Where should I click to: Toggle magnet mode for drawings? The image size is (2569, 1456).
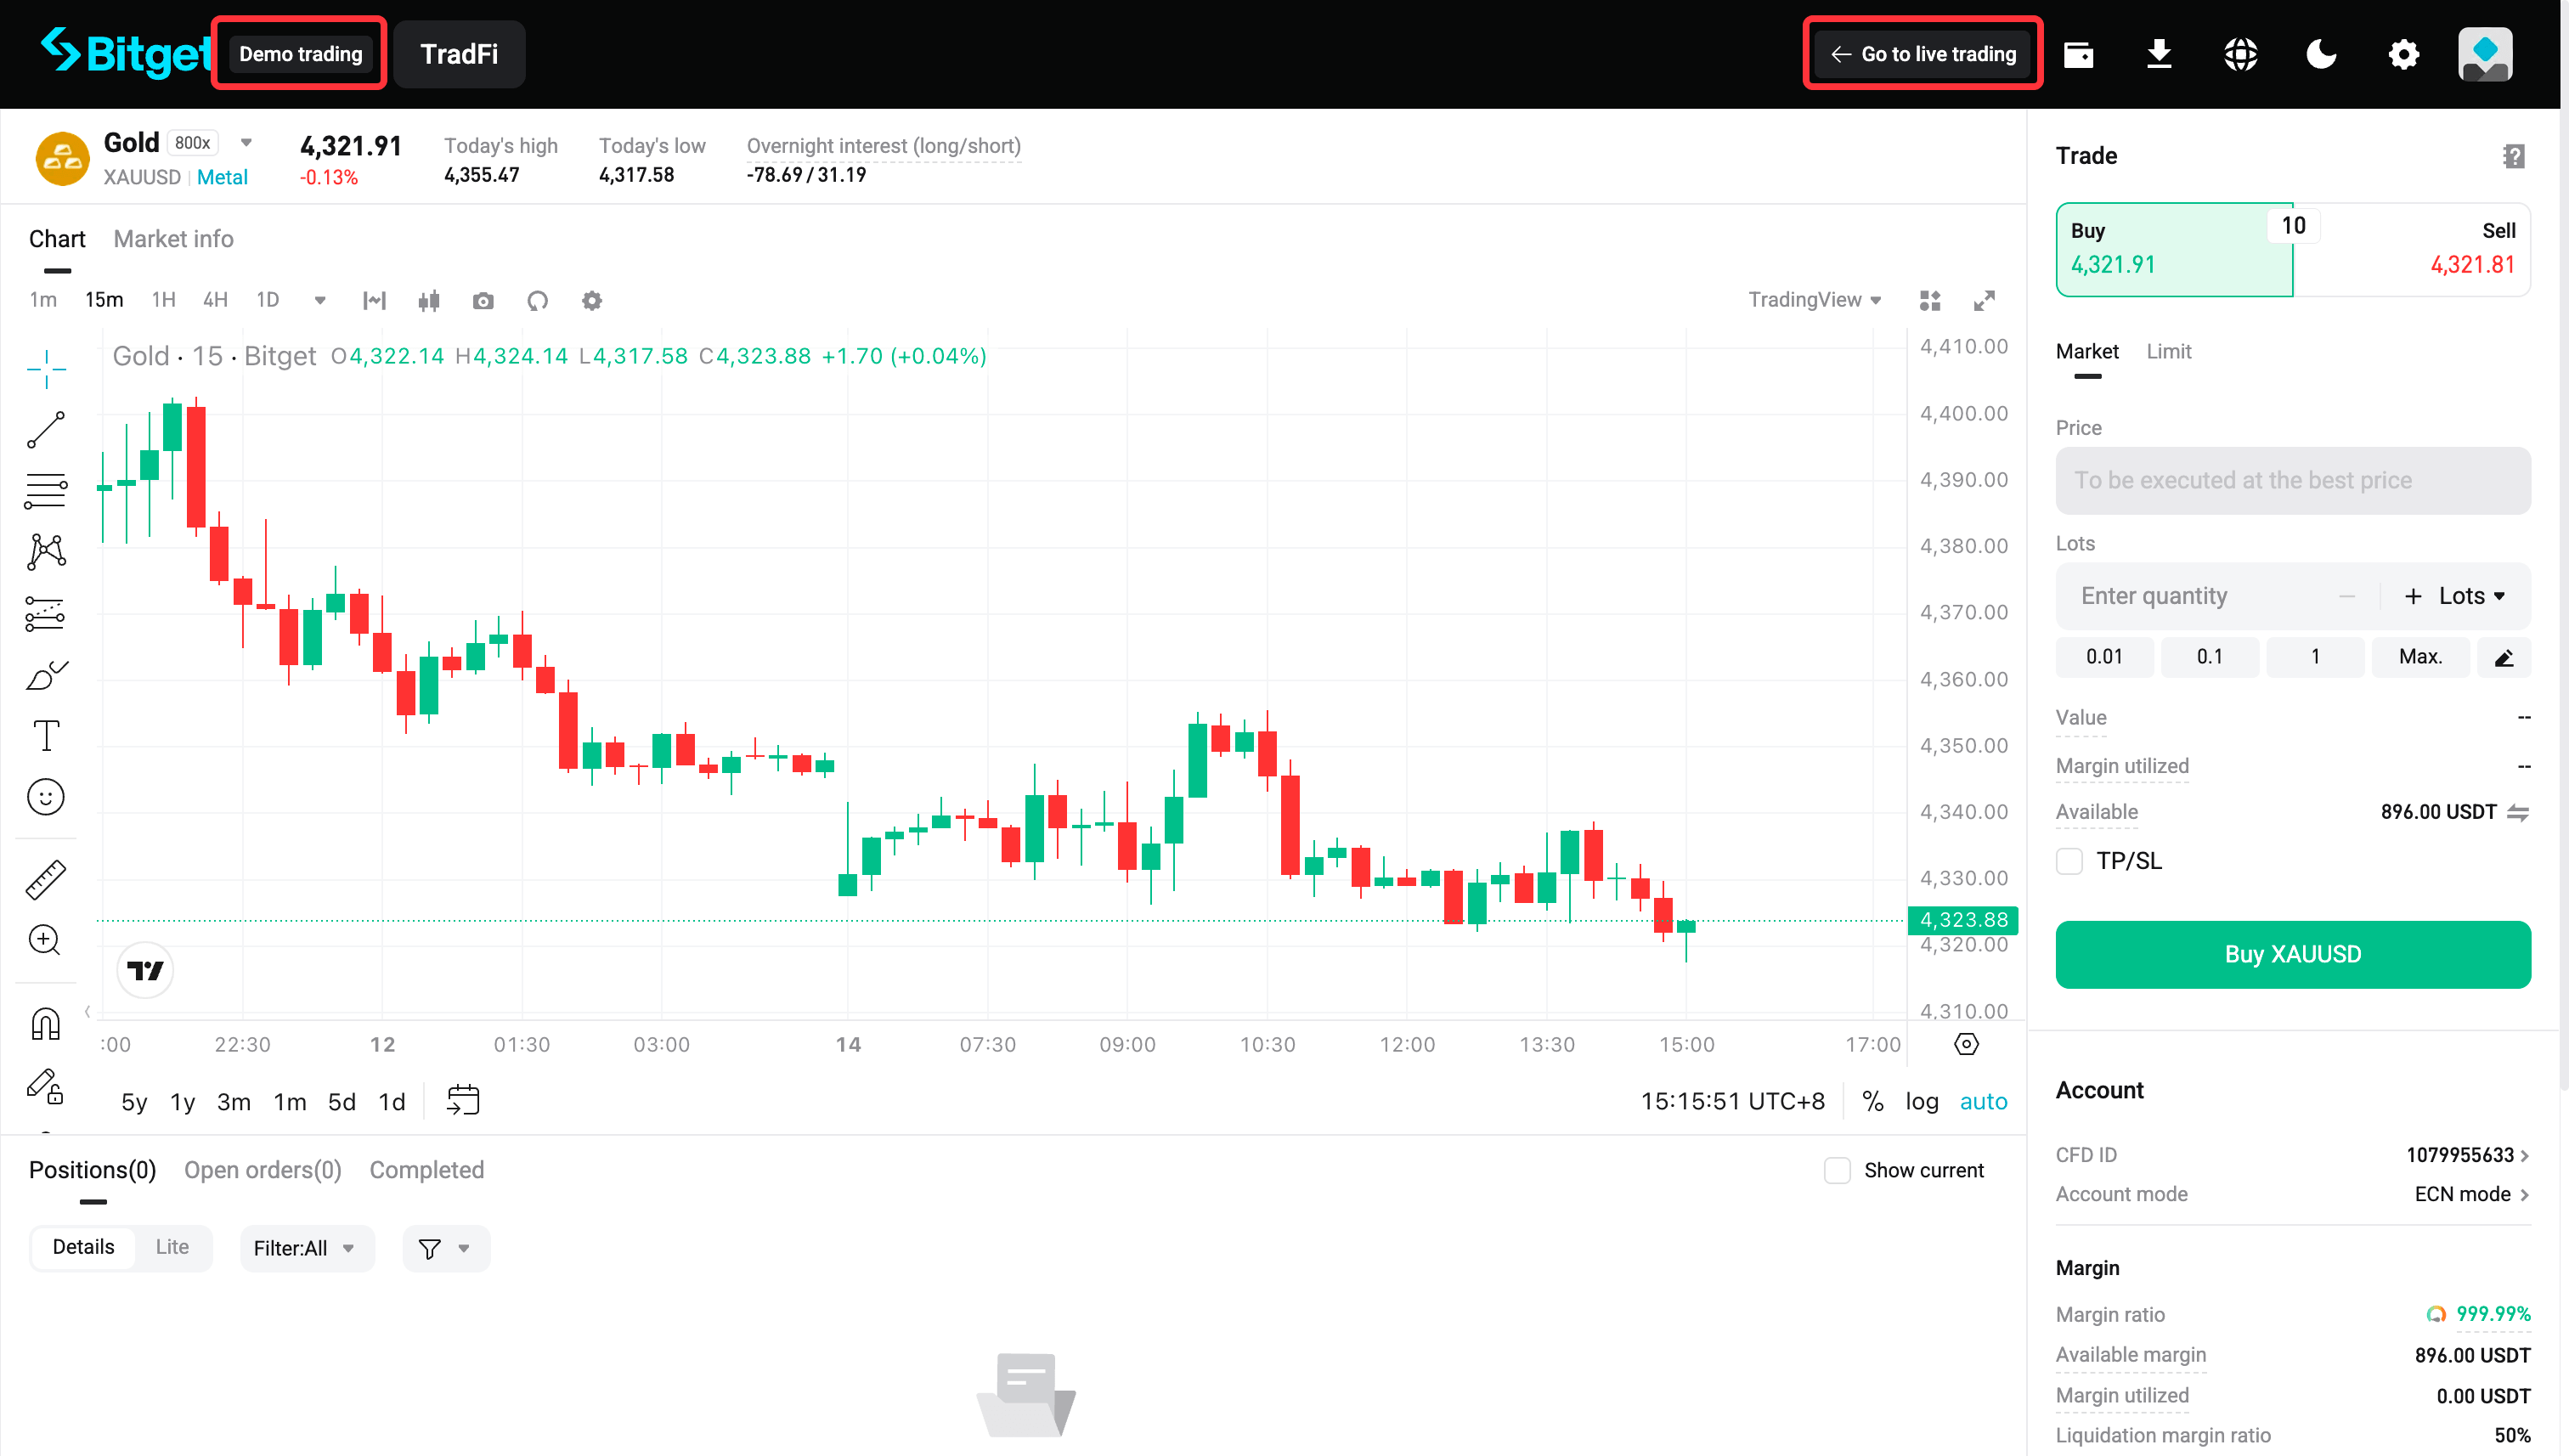tap(46, 1023)
